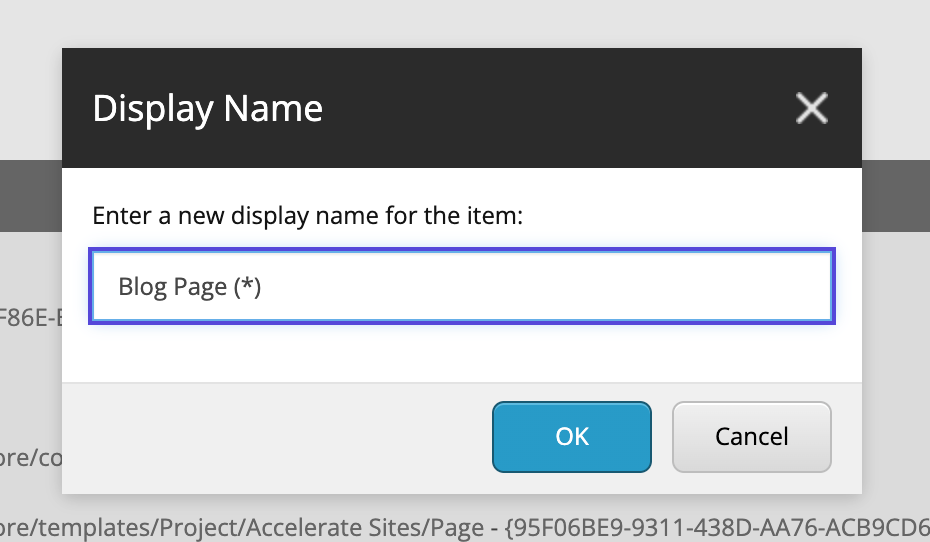Click the gray footer left of OK
Screen dimensions: 930x542
pos(280,437)
